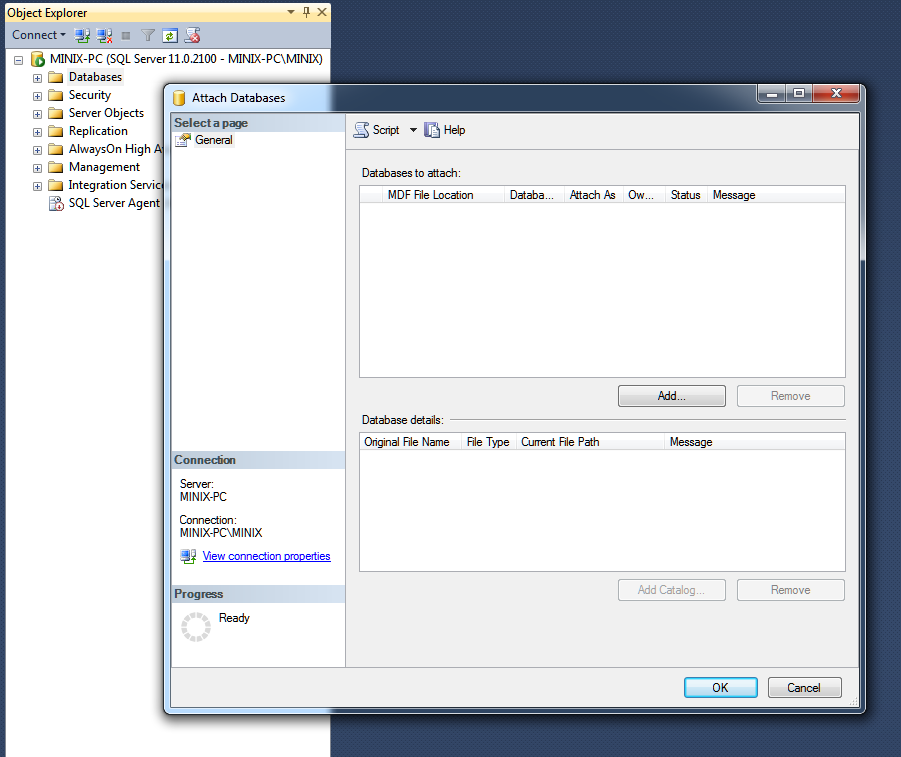Image resolution: width=901 pixels, height=757 pixels.
Task: Expand the Security folder node
Action: (38, 95)
